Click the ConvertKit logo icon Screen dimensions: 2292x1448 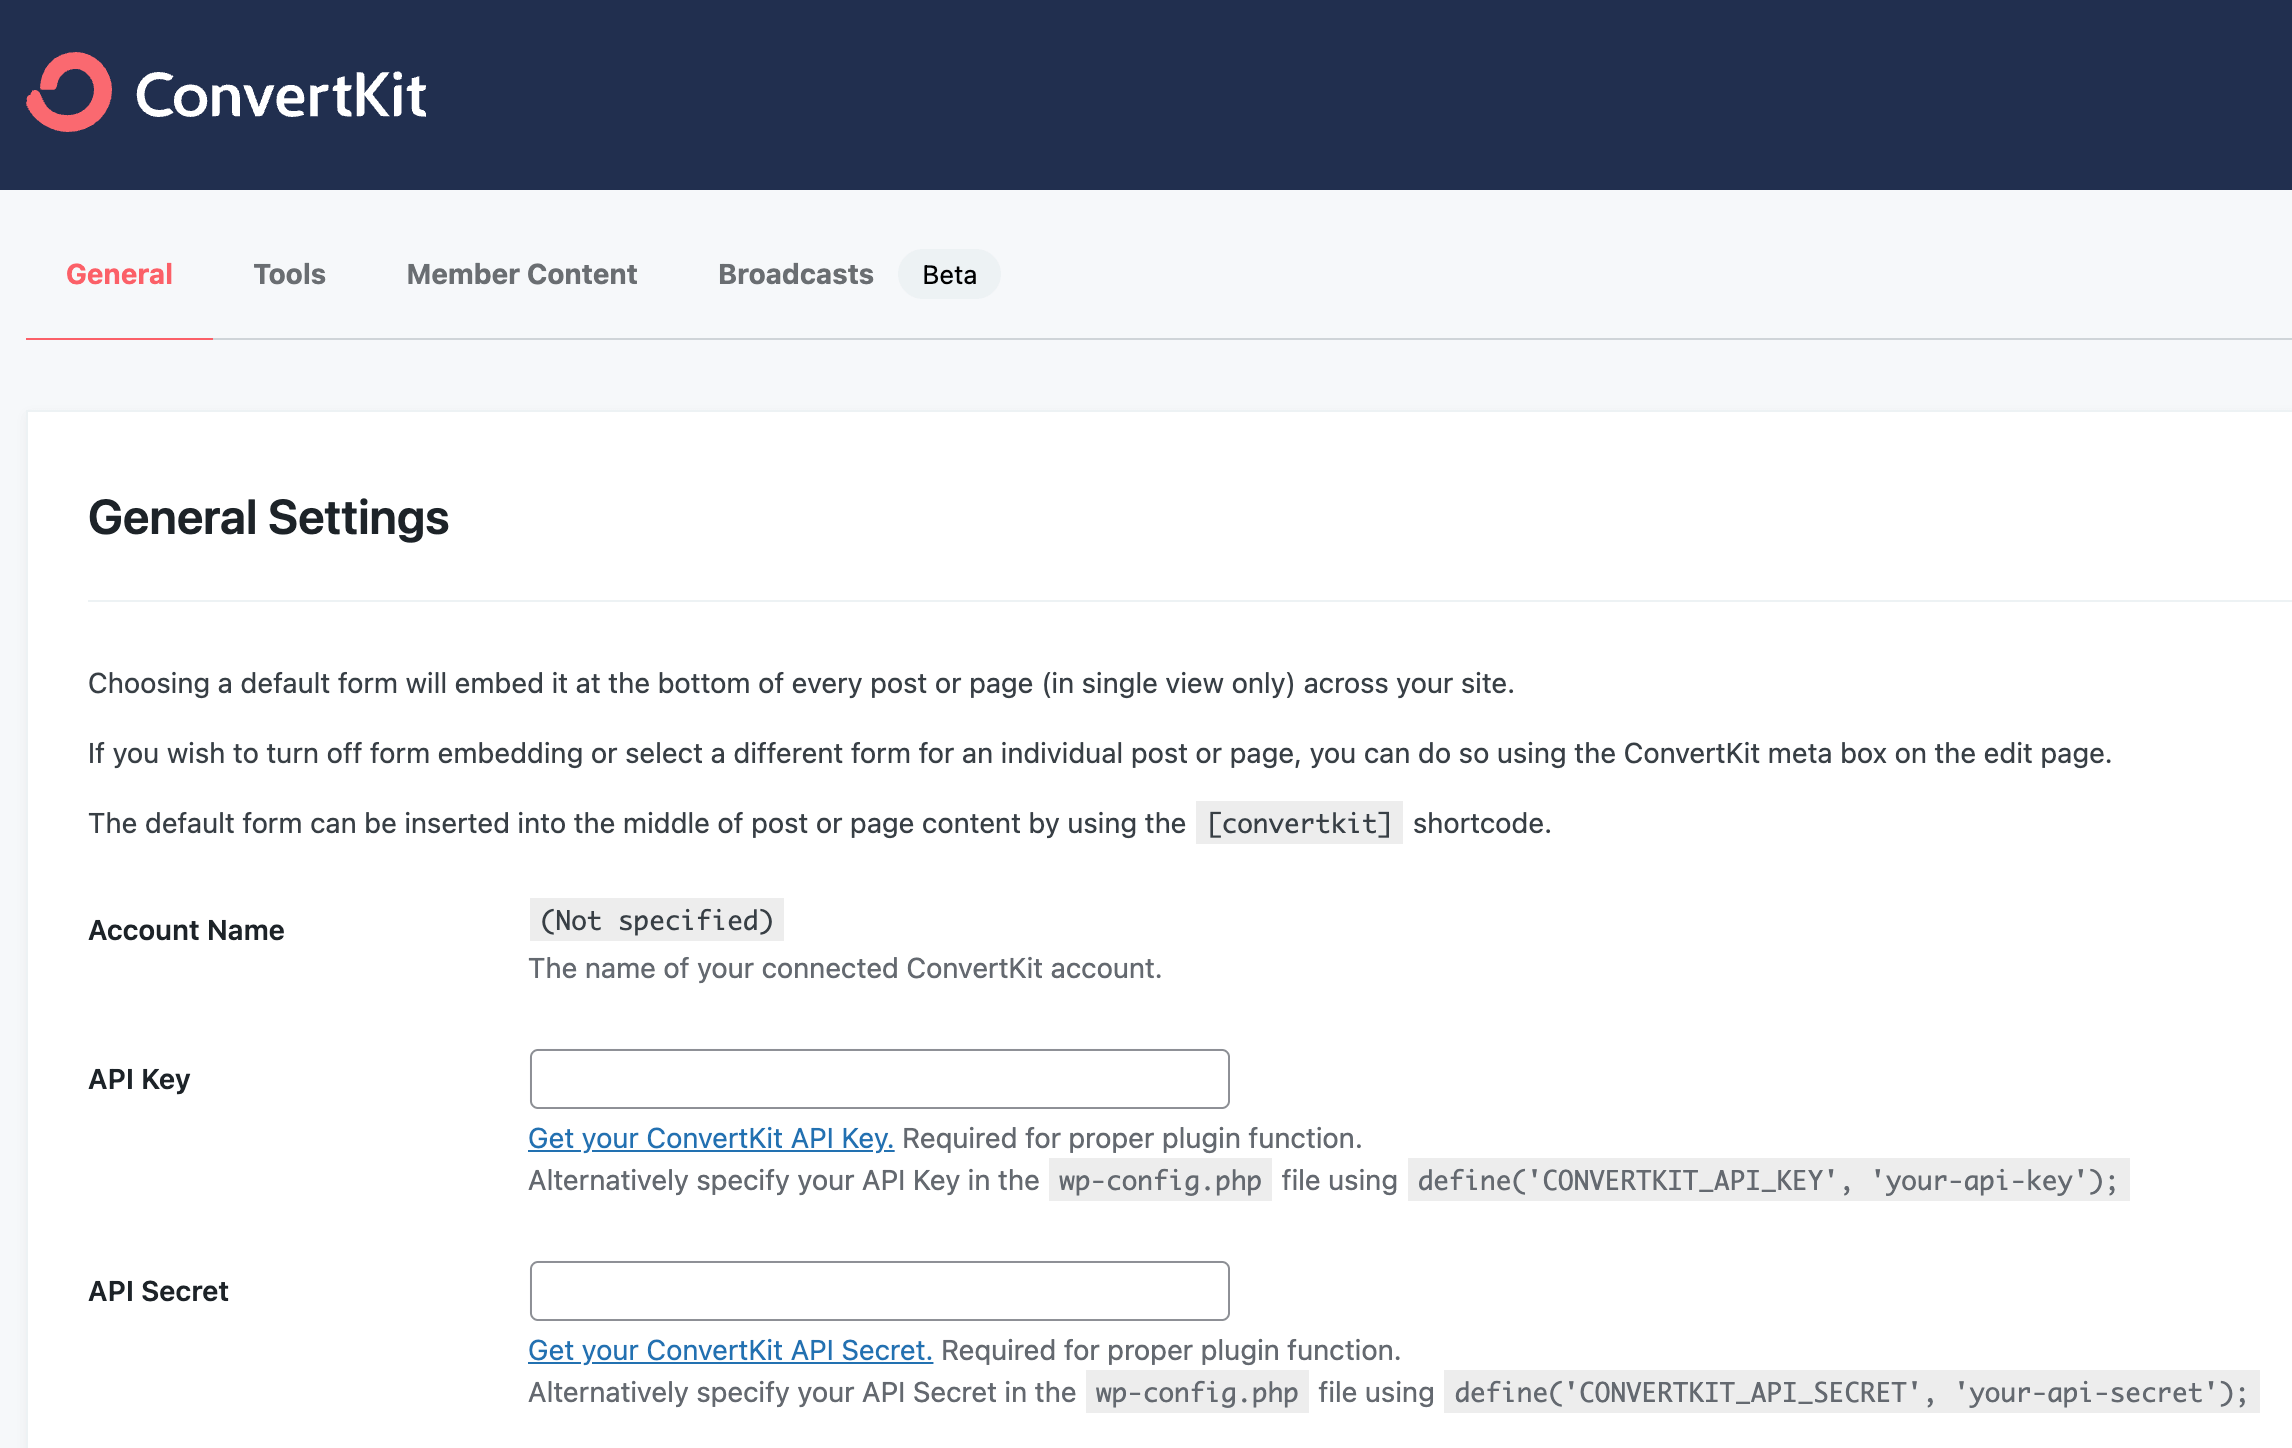pos(69,92)
